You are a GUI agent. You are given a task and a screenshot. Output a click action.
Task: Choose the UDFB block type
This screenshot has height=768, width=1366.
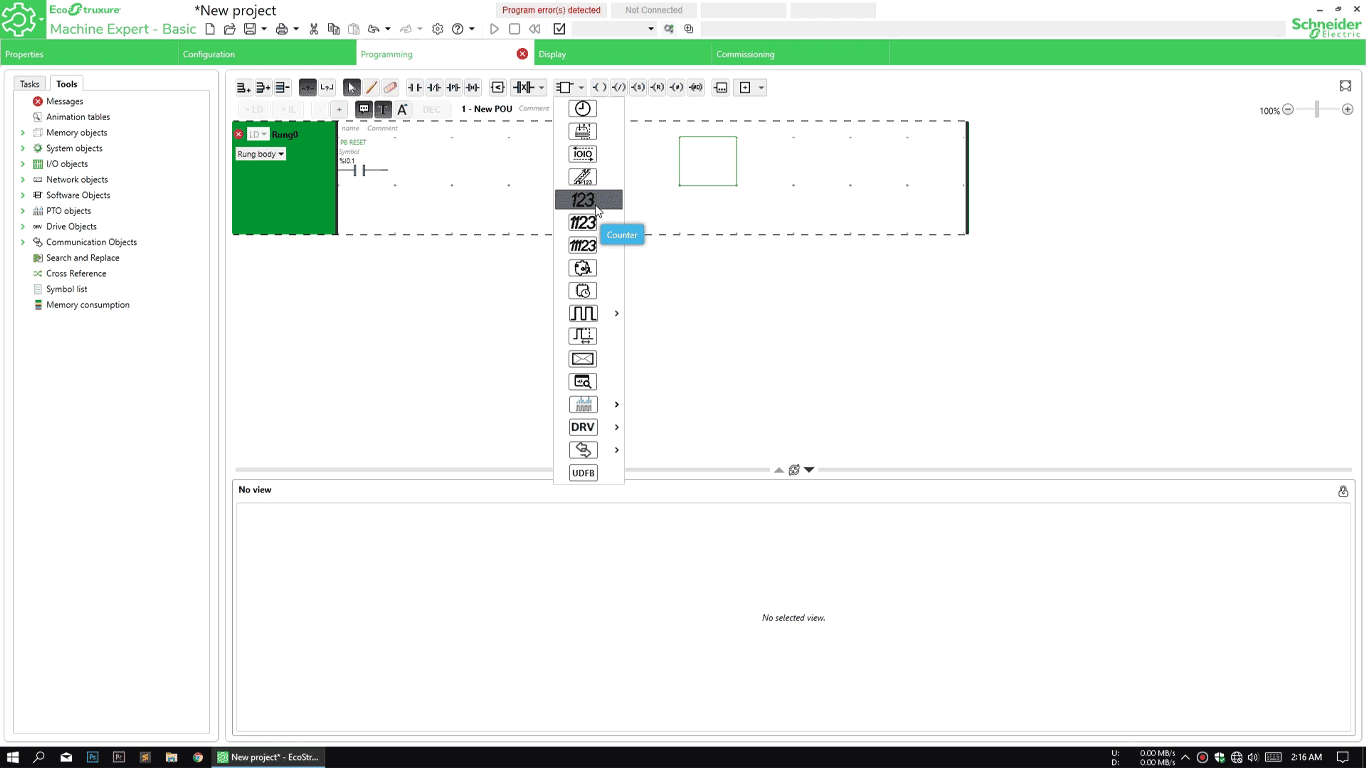point(583,472)
